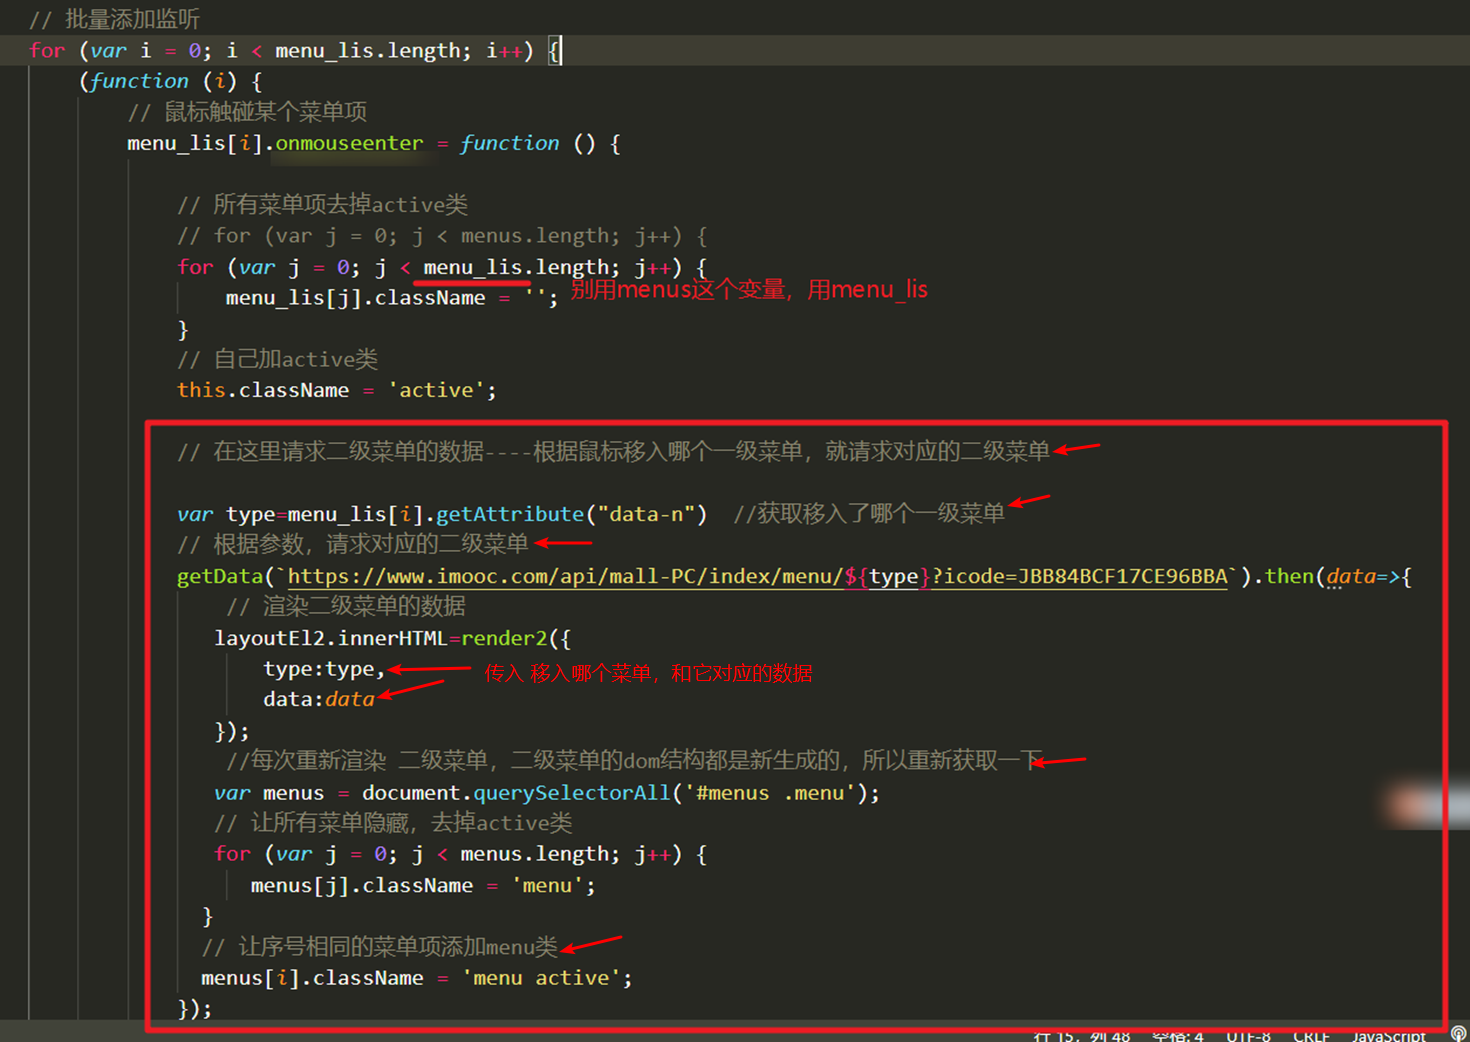The width and height of the screenshot is (1470, 1042).
Task: Open the imooc API URL in getData
Action: [757, 576]
